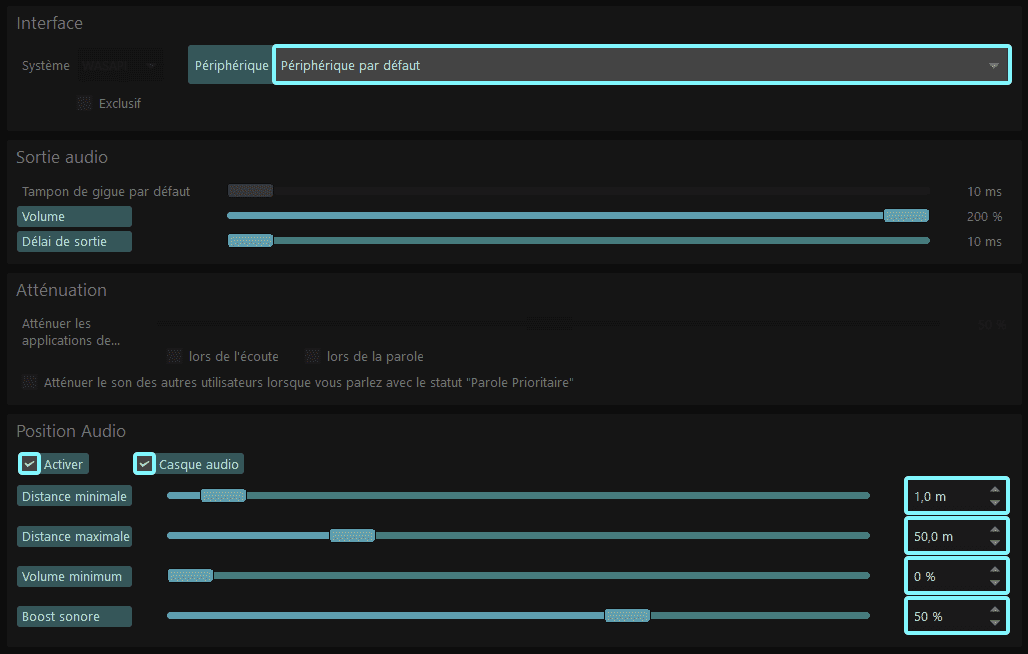Viewport: 1028px width, 654px height.
Task: Disable the Casque audio checkbox
Action: pyautogui.click(x=146, y=464)
